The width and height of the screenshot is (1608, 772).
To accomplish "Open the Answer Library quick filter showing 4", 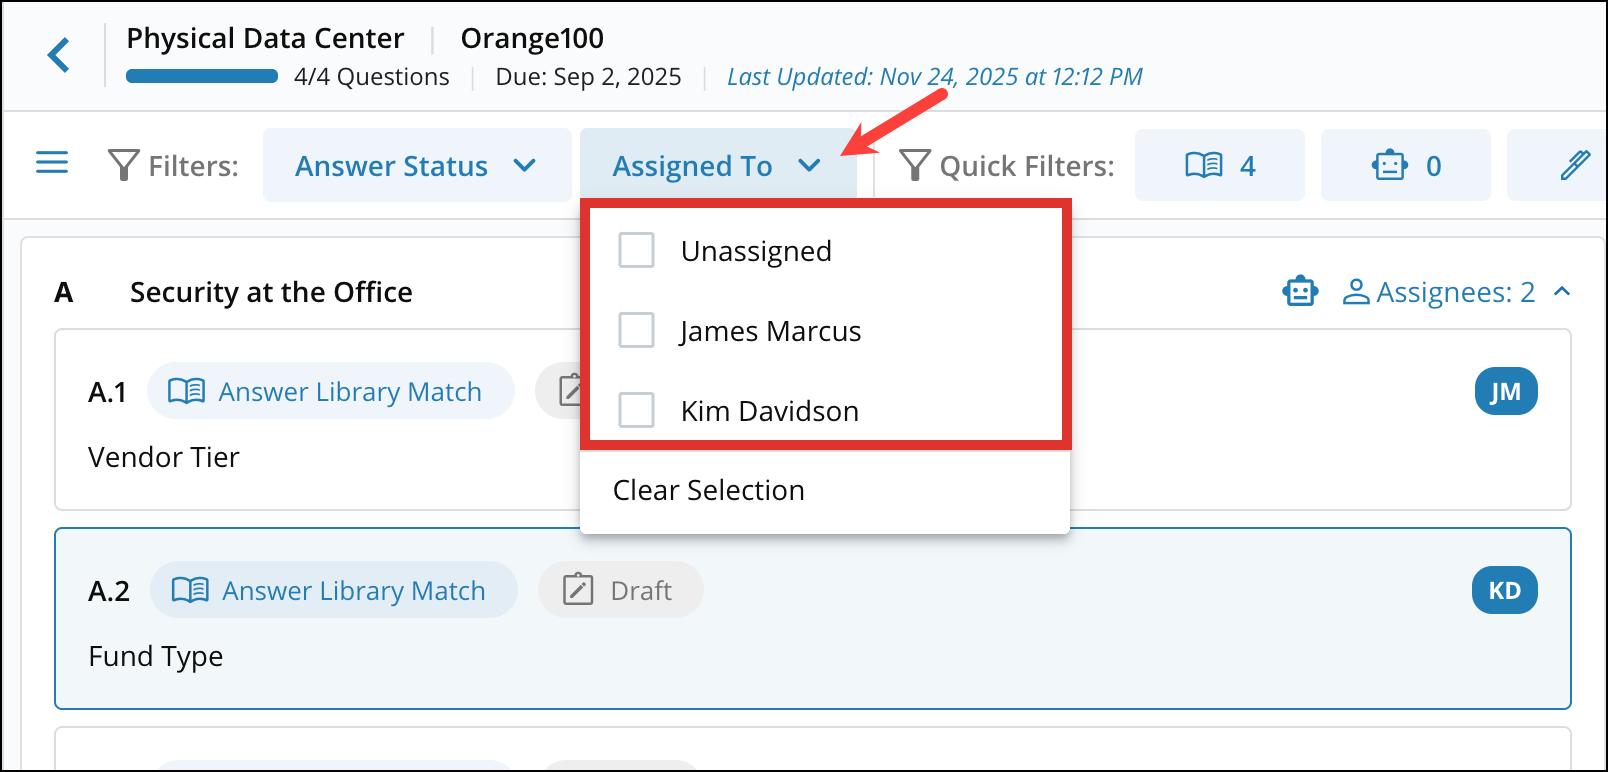I will (x=1219, y=165).
